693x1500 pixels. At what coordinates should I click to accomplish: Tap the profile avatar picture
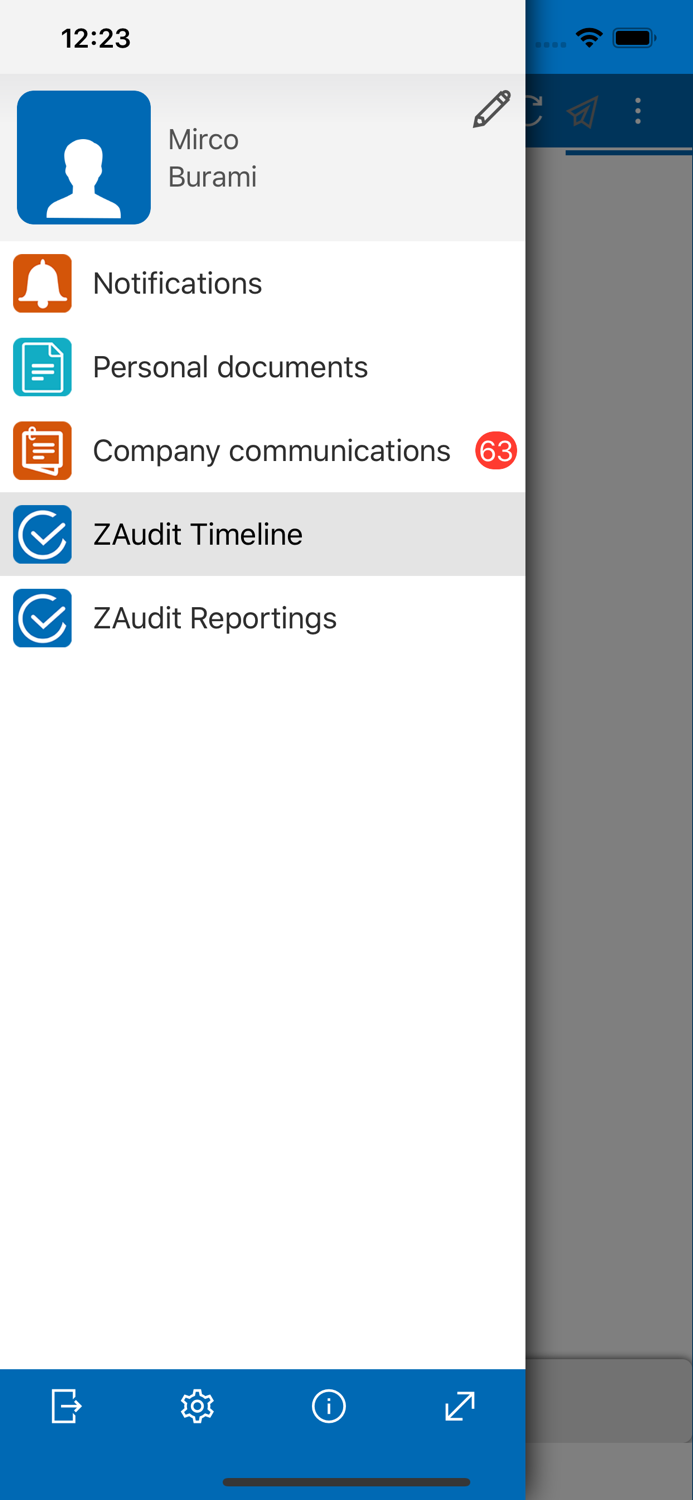(84, 157)
